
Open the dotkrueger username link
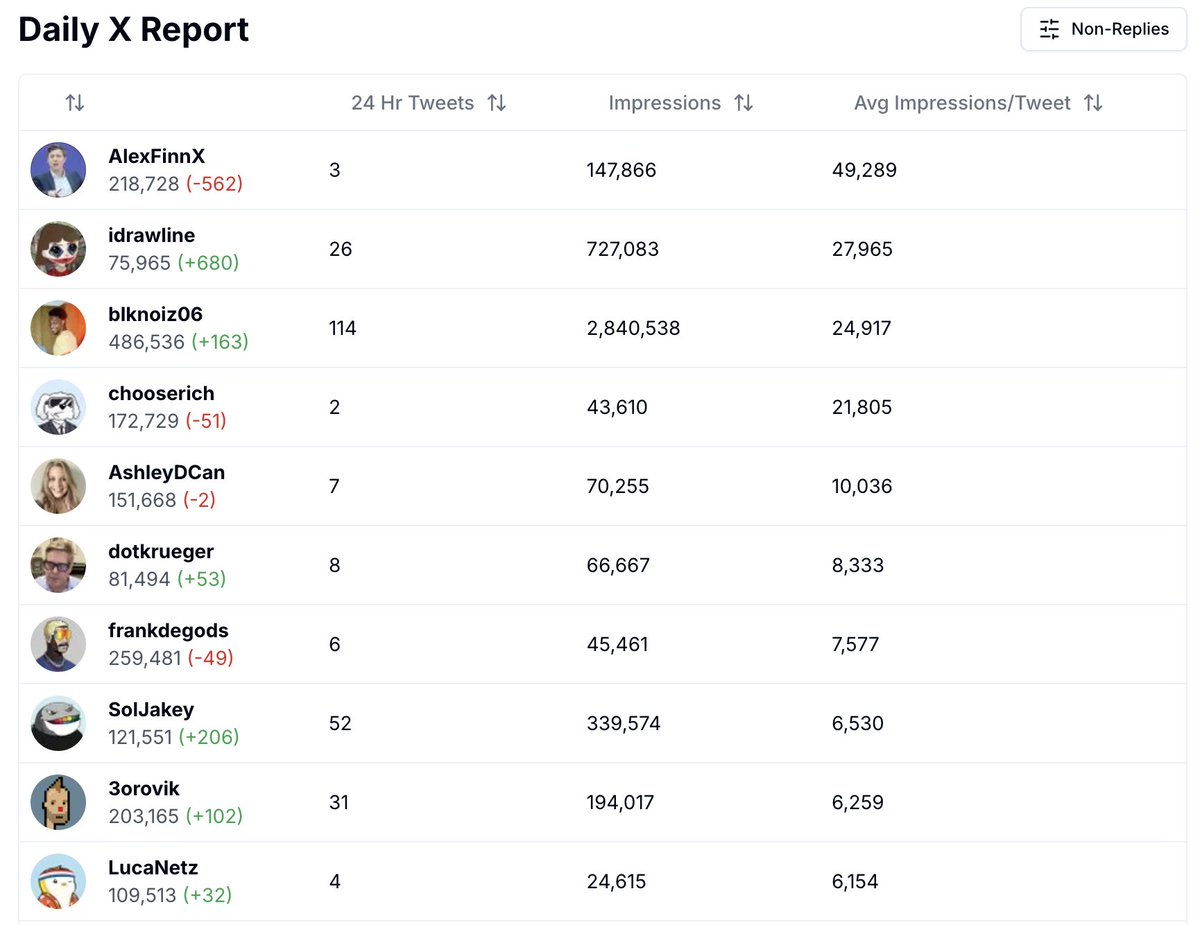(x=161, y=551)
